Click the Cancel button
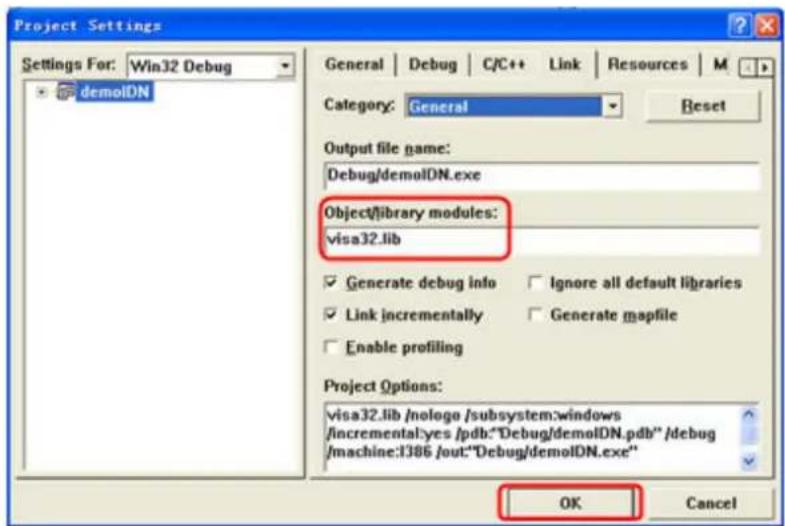Image resolution: width=785 pixels, height=526 pixels. tap(711, 502)
